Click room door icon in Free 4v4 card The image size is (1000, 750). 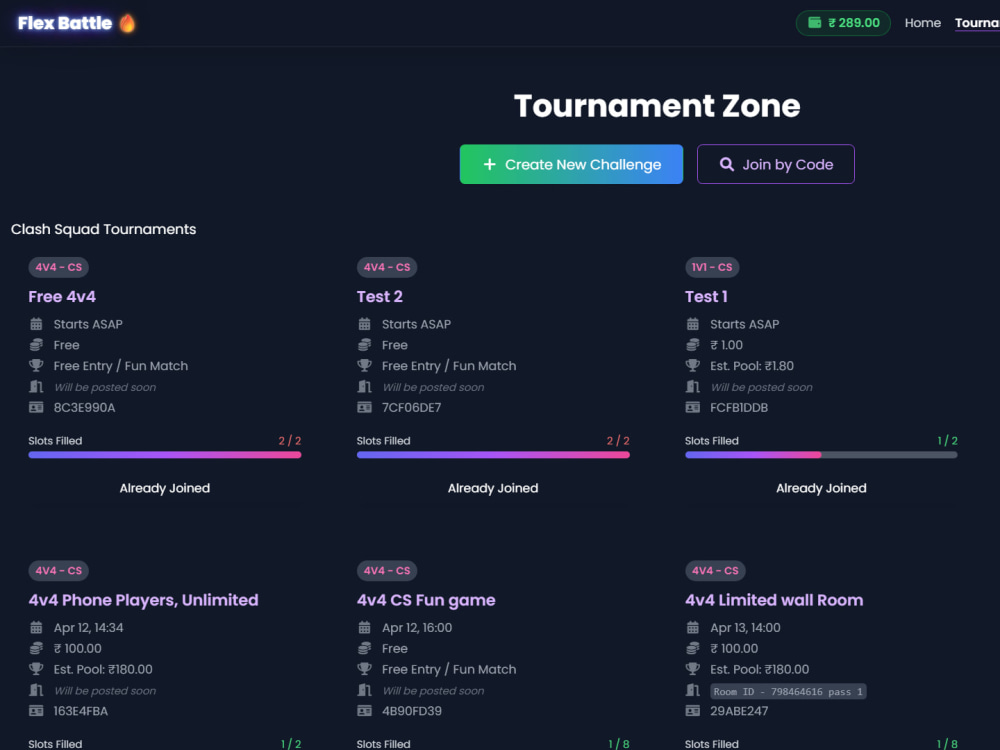[x=36, y=386]
